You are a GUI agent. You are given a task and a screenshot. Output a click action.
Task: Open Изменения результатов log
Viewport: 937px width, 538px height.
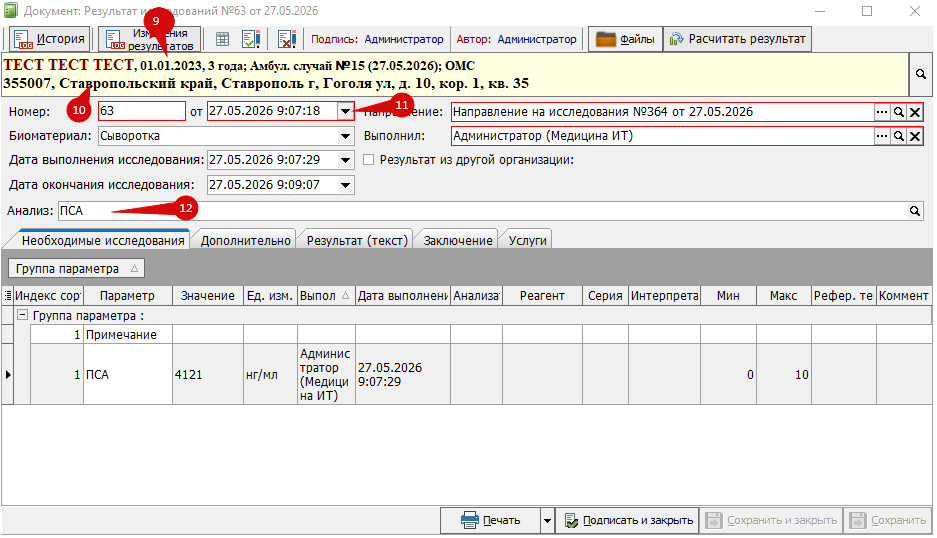point(149,39)
